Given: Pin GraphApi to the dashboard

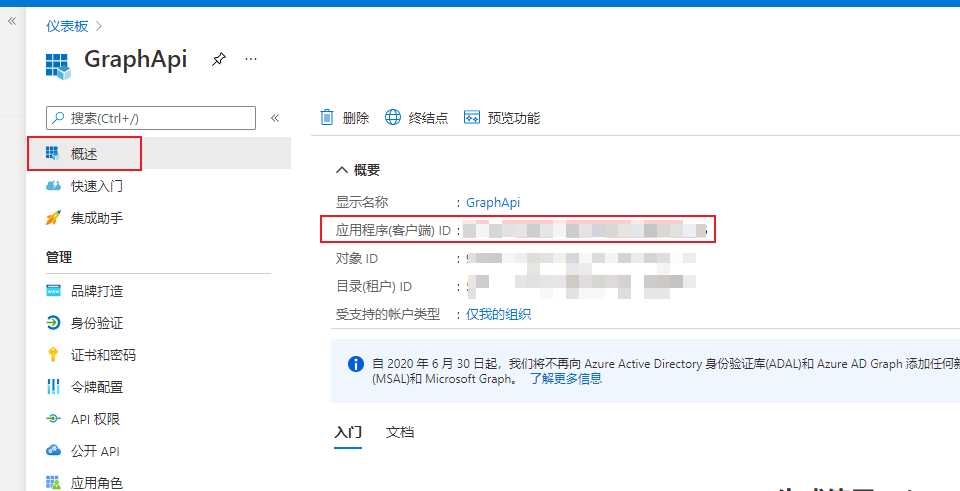Looking at the screenshot, I should pos(219,59).
